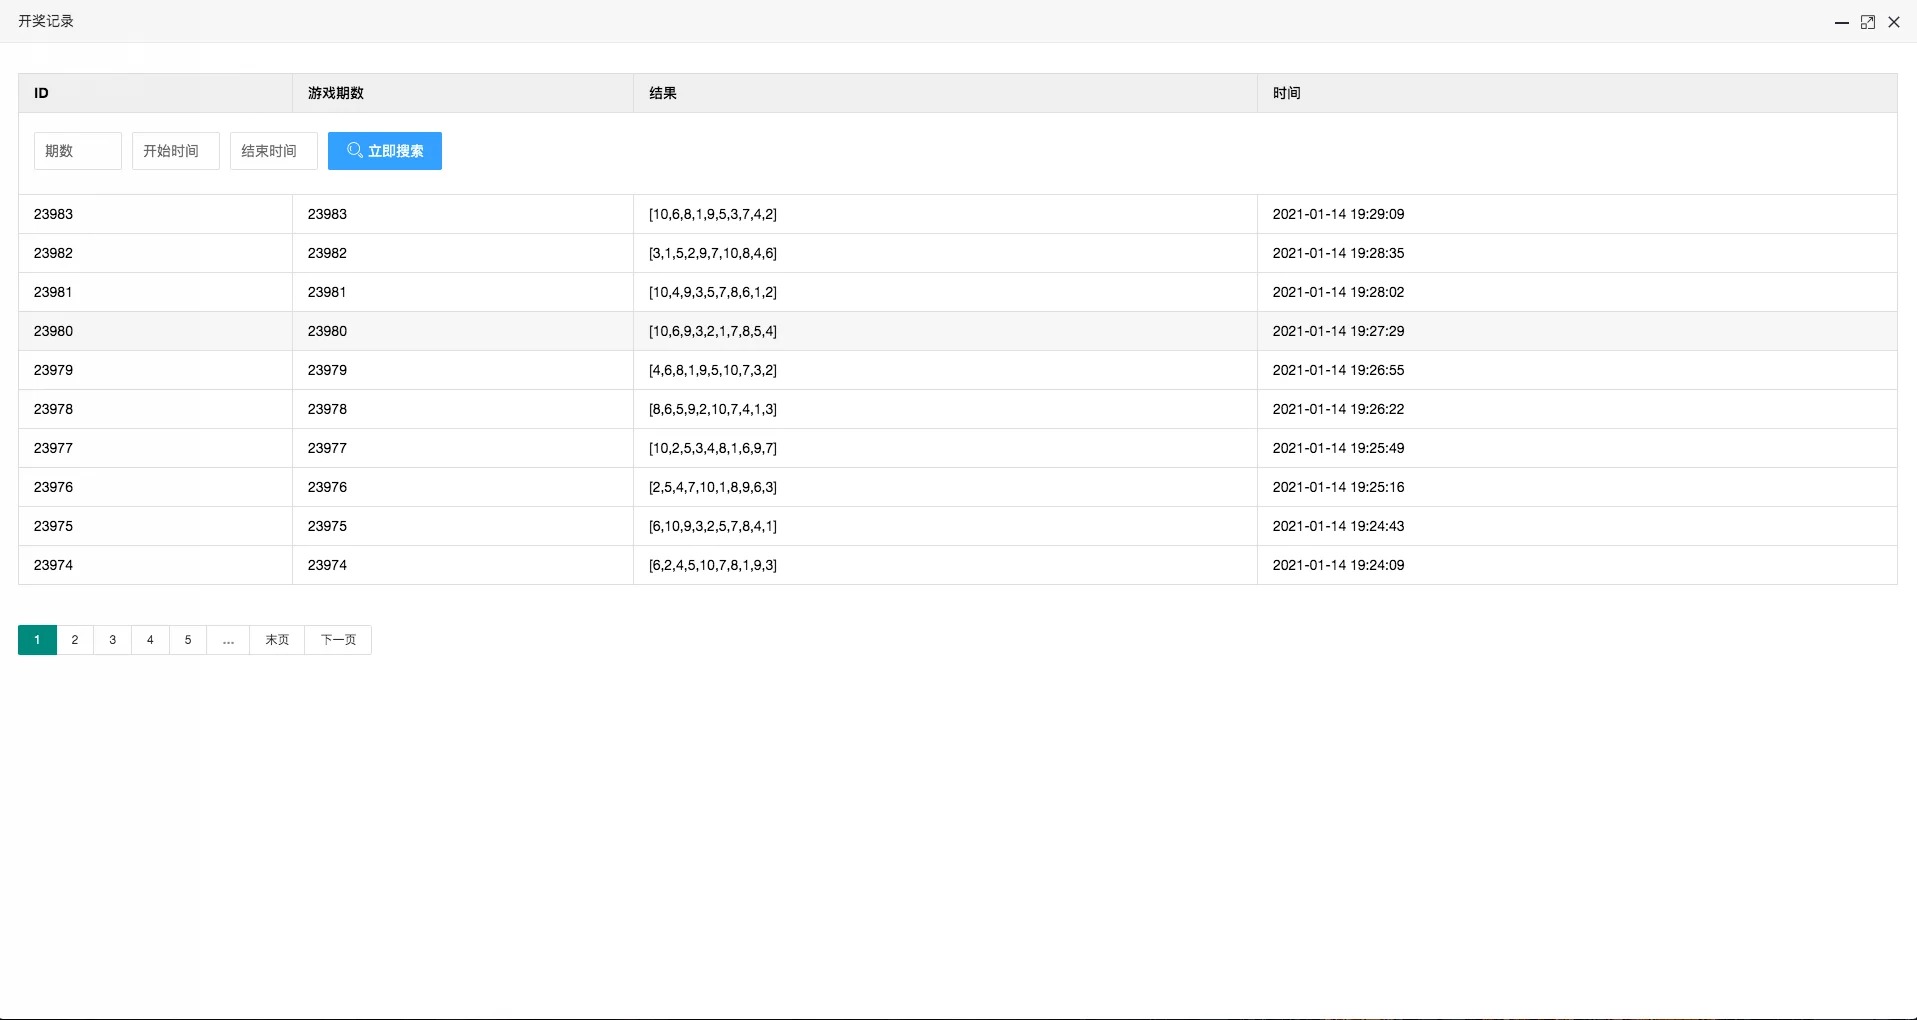Select current page 1 button
This screenshot has width=1917, height=1020.
click(x=37, y=640)
